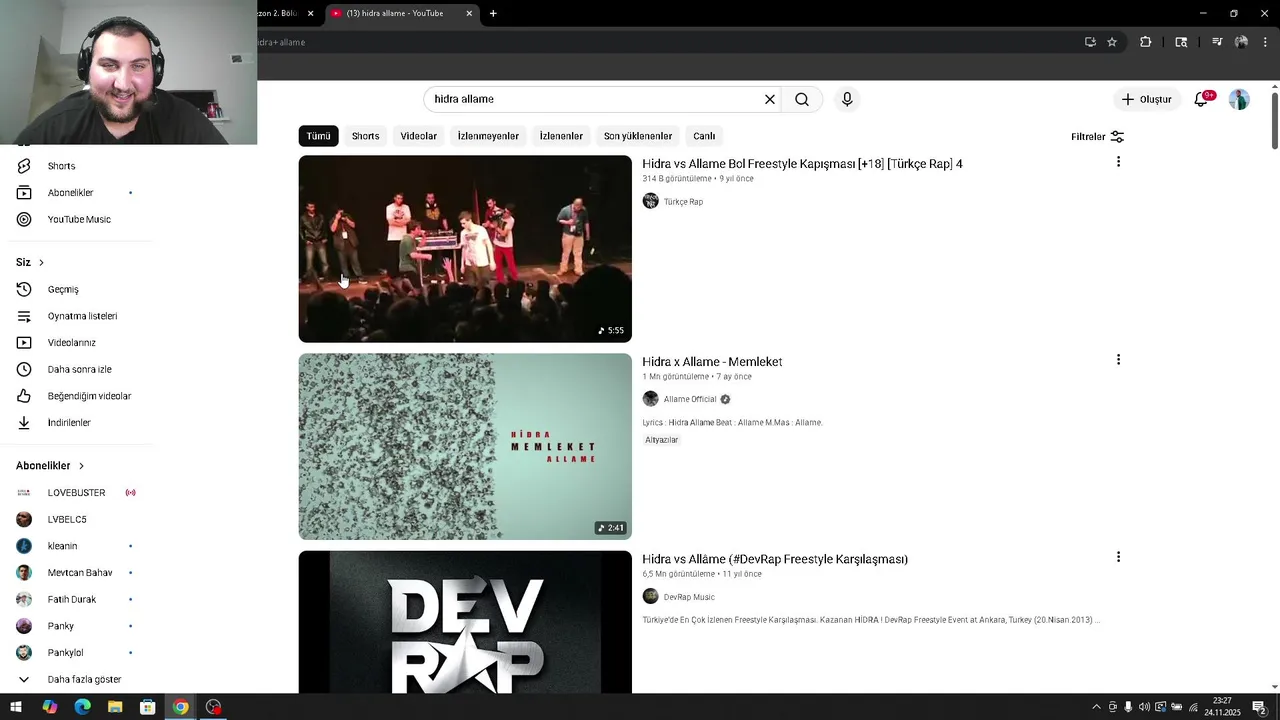
Task: Start voice search with microphone
Action: [x=847, y=99]
